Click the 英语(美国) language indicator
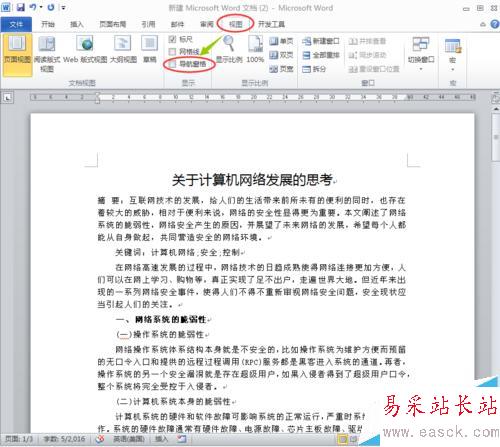The image size is (500, 447). coord(129,439)
